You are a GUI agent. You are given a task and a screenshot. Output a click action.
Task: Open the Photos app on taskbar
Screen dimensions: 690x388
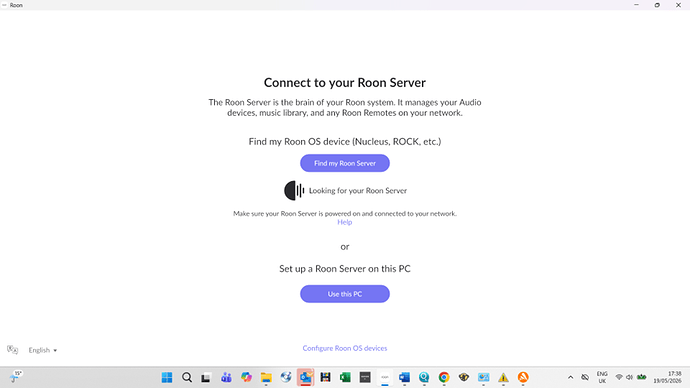[484, 377]
